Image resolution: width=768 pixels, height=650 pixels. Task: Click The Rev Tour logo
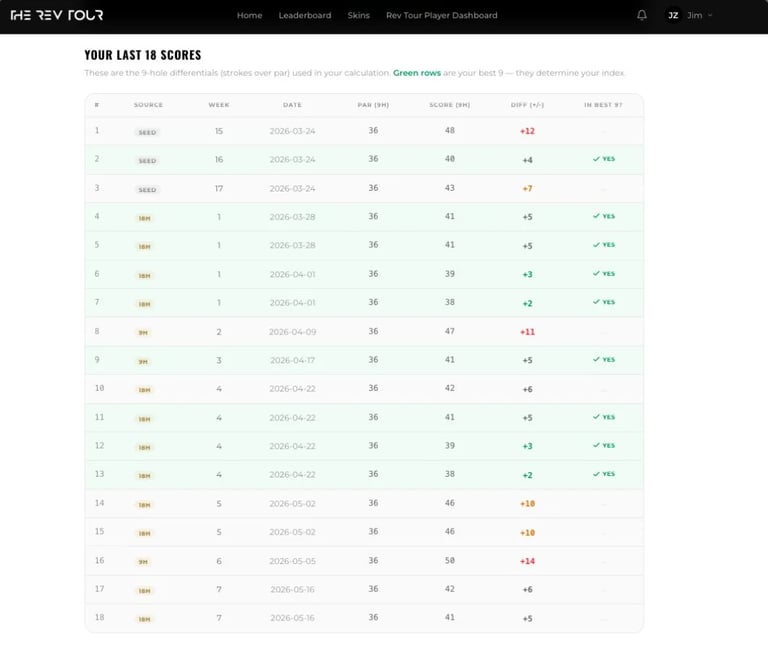pos(57,15)
